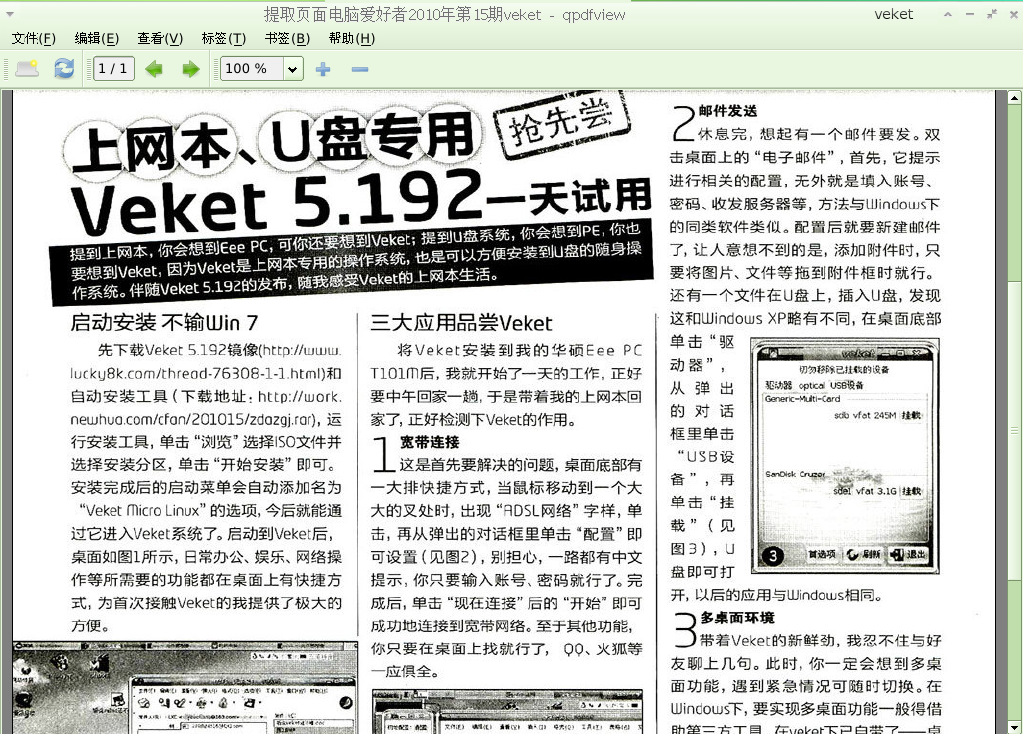The height and width of the screenshot is (734, 1023).
Task: Open the 编辑(E) menu
Action: coord(97,38)
